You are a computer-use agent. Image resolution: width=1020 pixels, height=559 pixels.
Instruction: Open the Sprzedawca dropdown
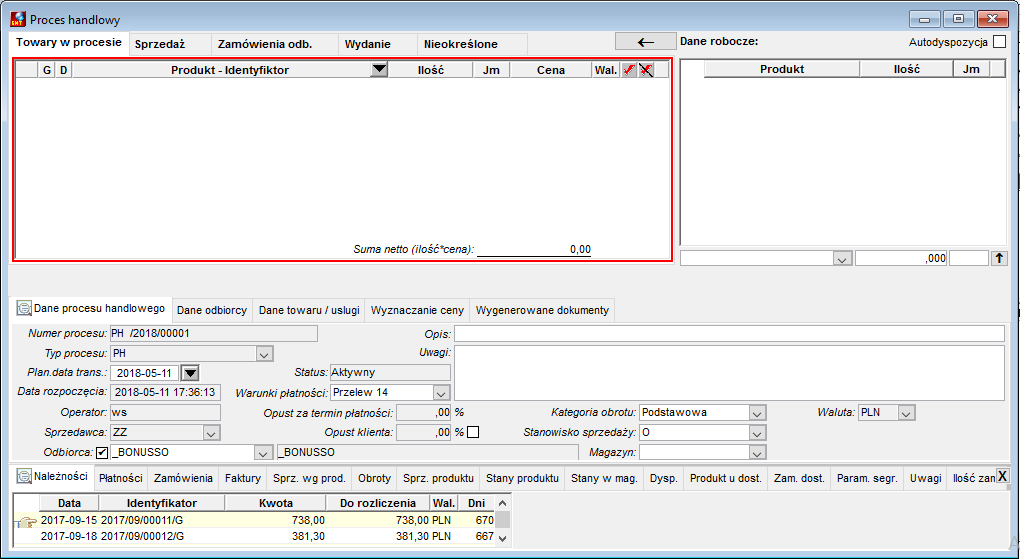pos(211,433)
